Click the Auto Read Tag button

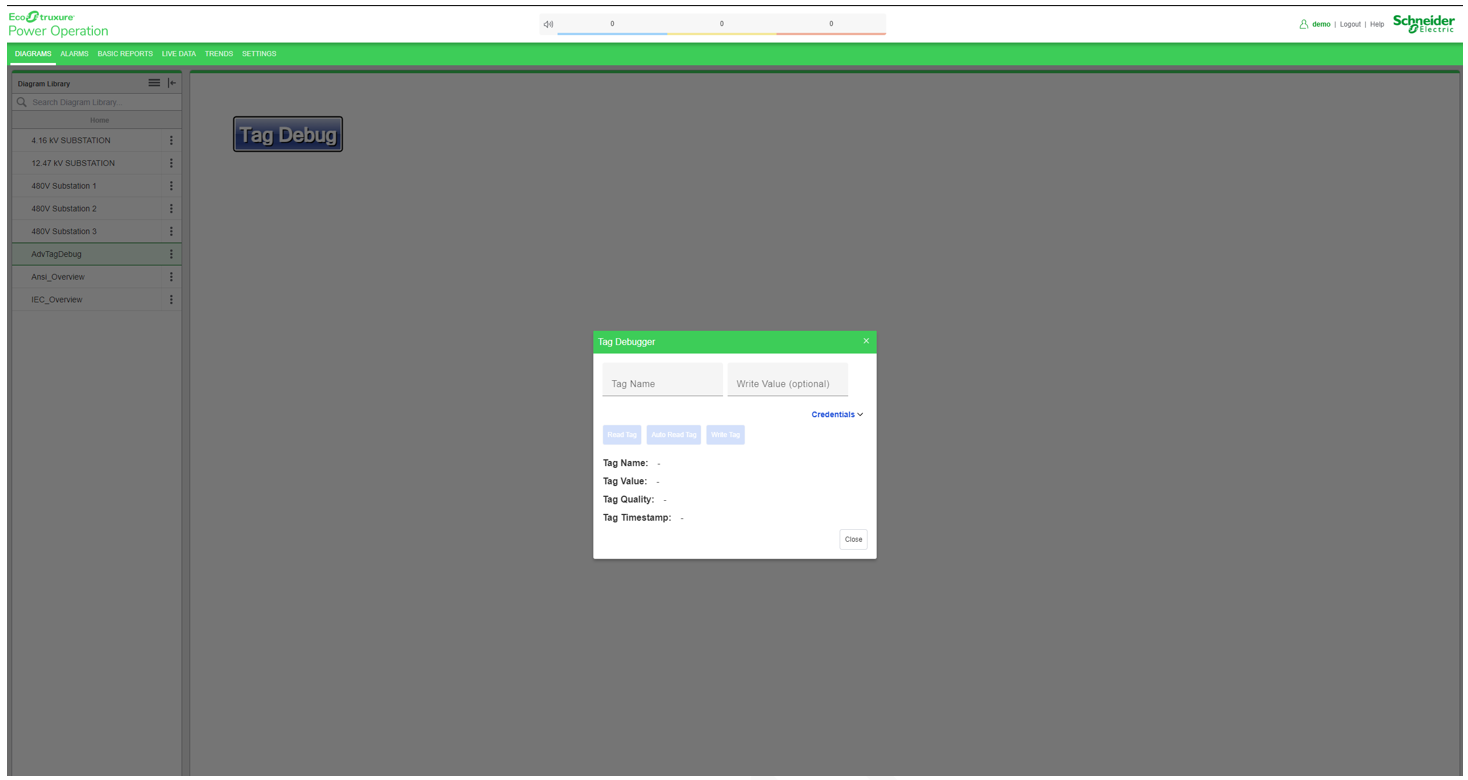coord(674,435)
